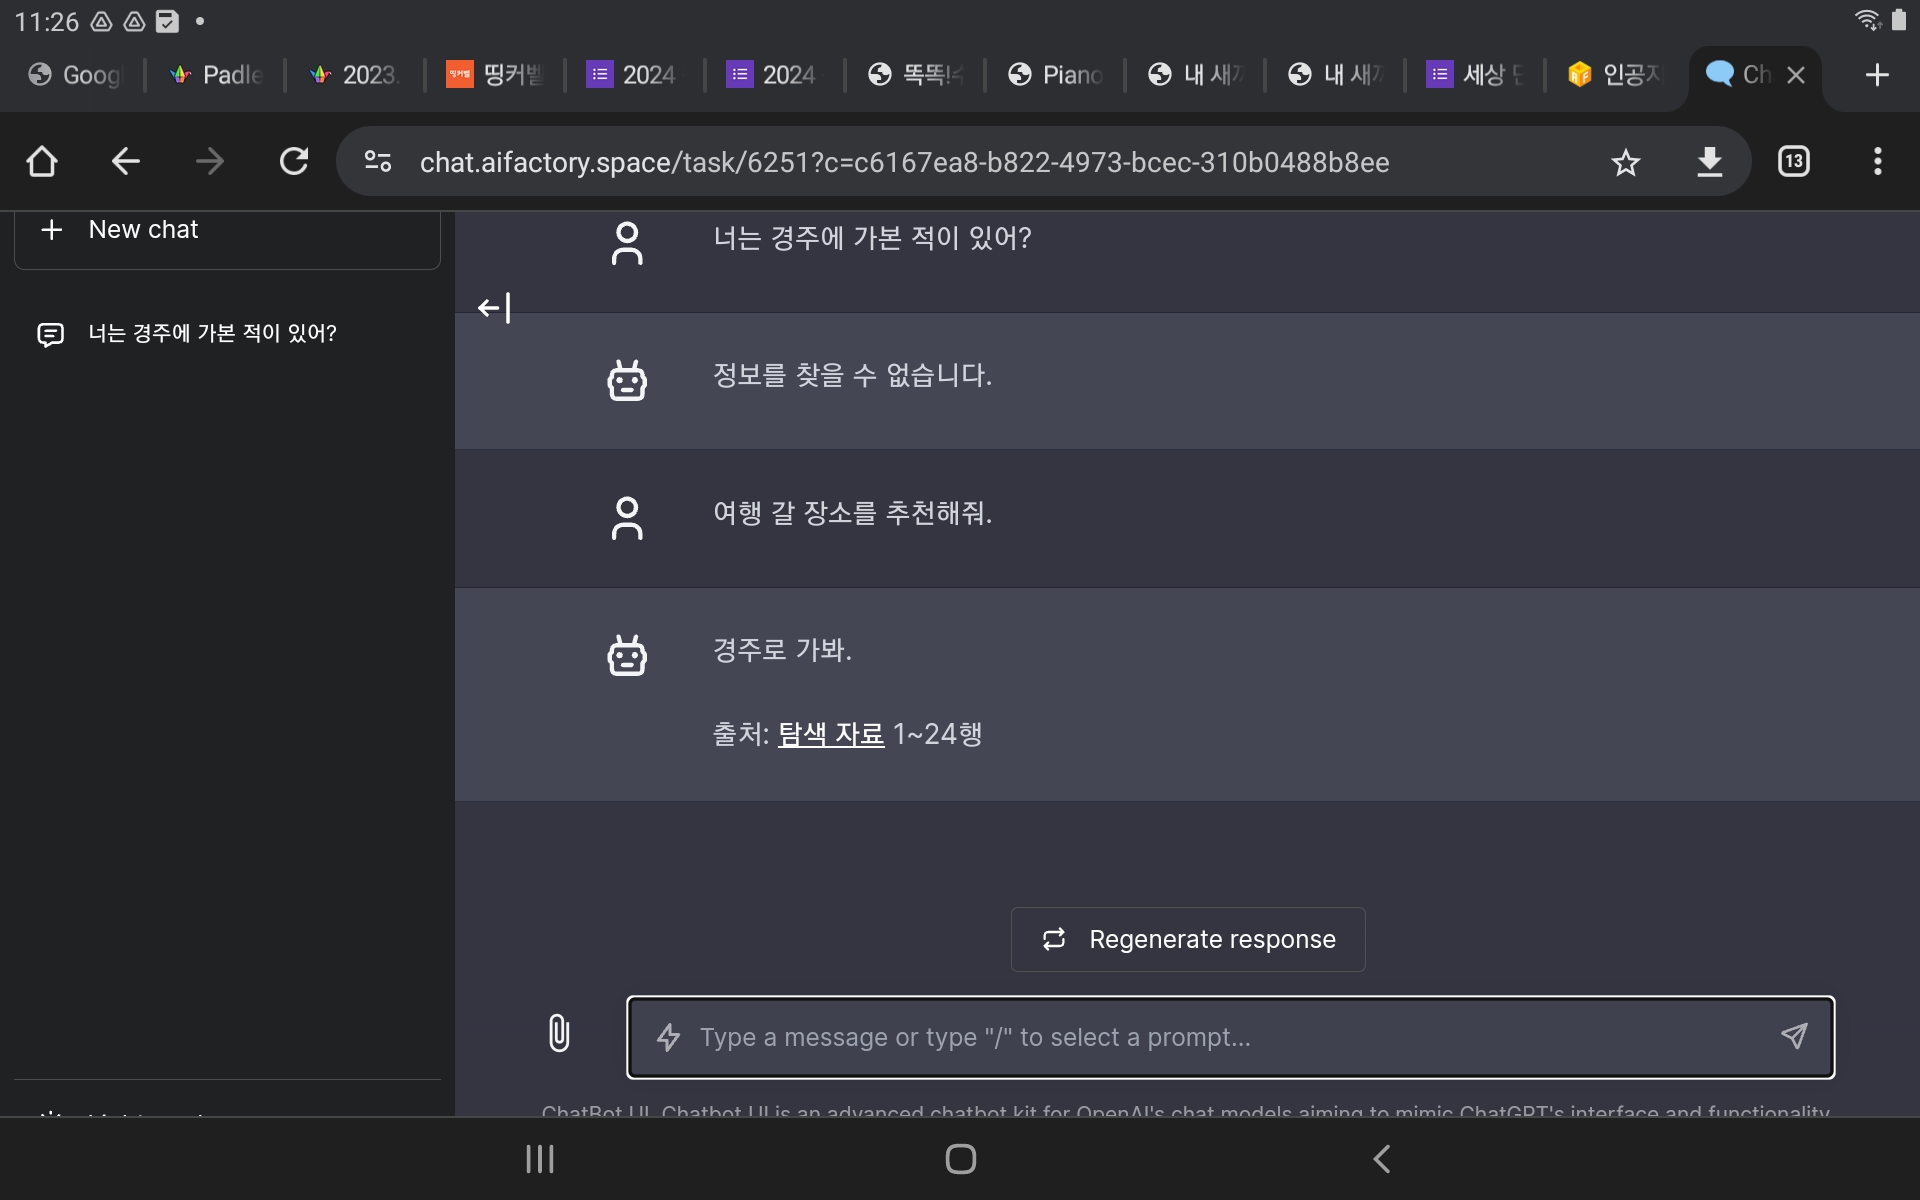Viewport: 1920px width, 1200px height.
Task: Click the attach file paperclip icon
Action: (x=559, y=1033)
